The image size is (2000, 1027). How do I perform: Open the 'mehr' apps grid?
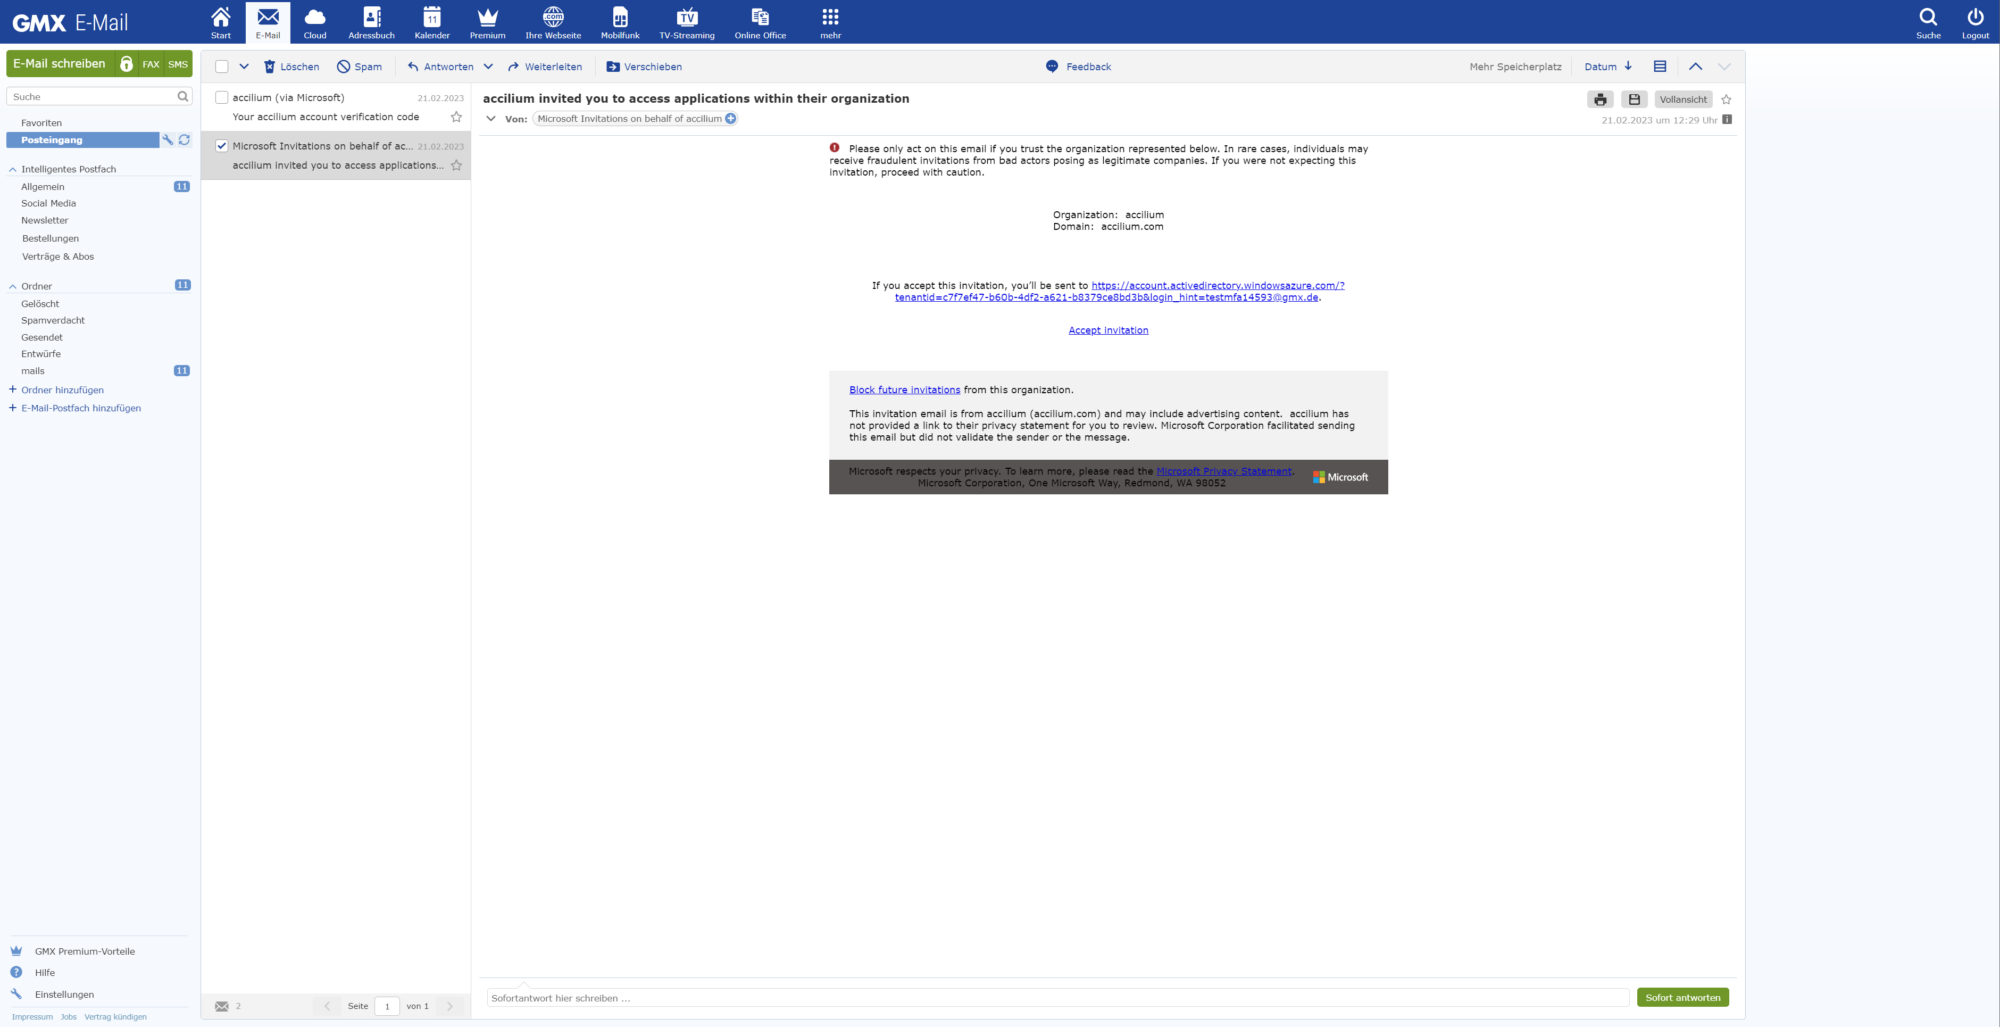[x=830, y=22]
